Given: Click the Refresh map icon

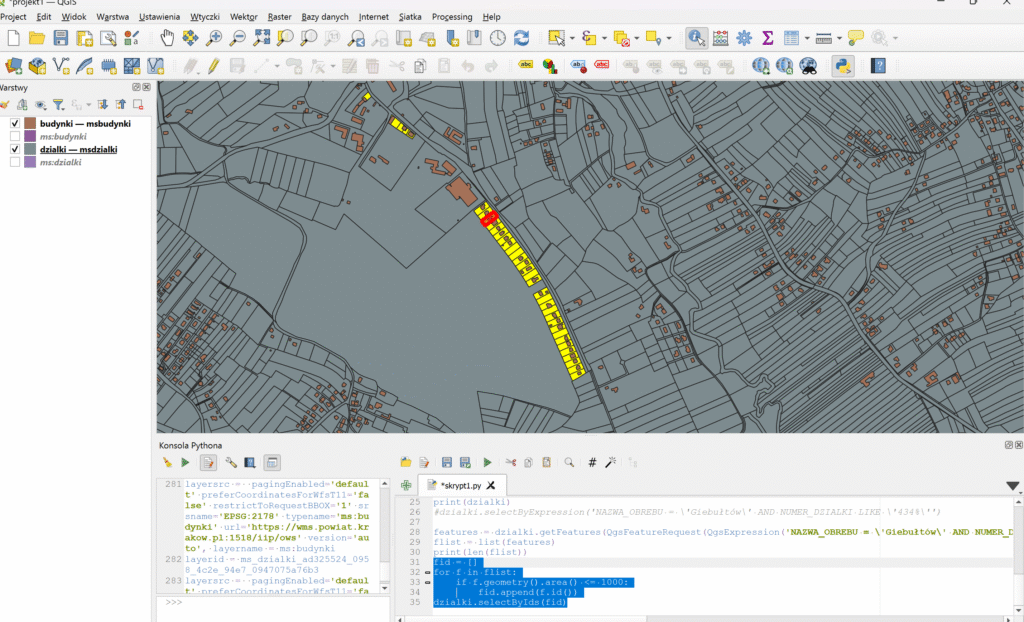Looking at the screenshot, I should pos(521,38).
